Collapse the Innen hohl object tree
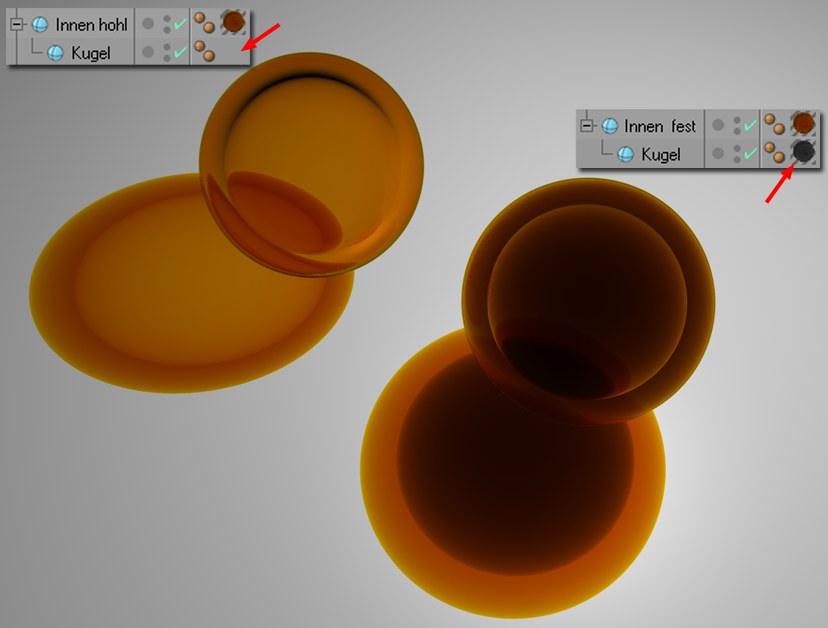 coord(16,23)
